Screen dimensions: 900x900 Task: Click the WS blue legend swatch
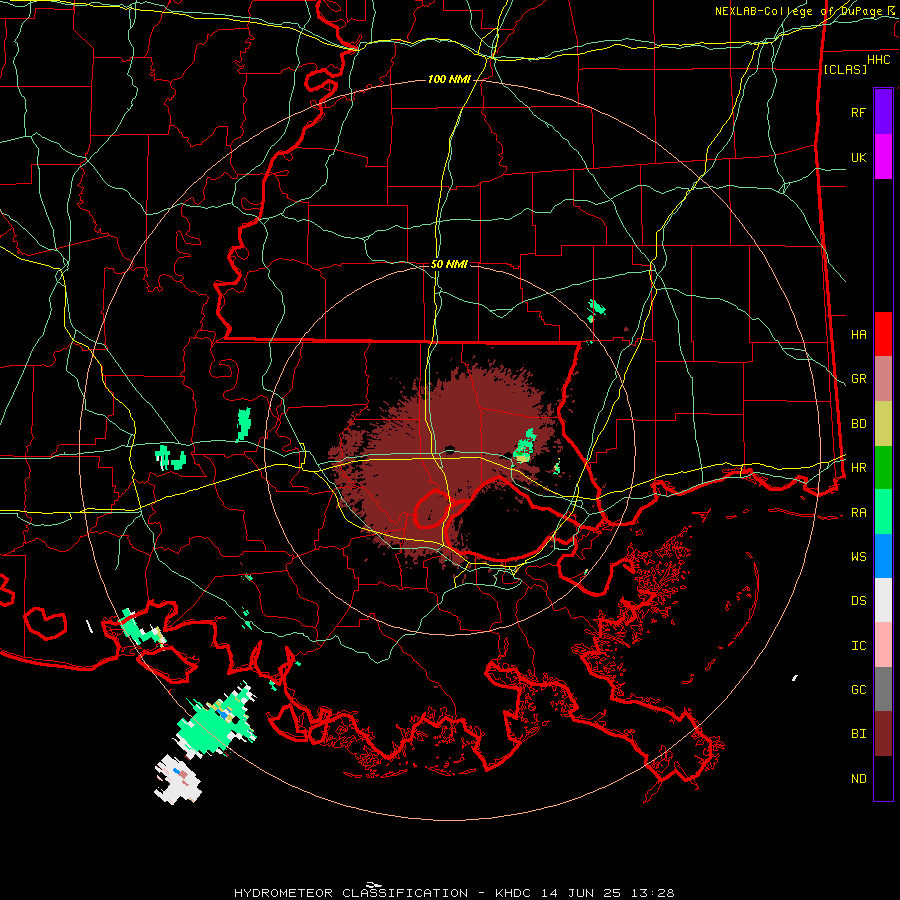[x=883, y=556]
